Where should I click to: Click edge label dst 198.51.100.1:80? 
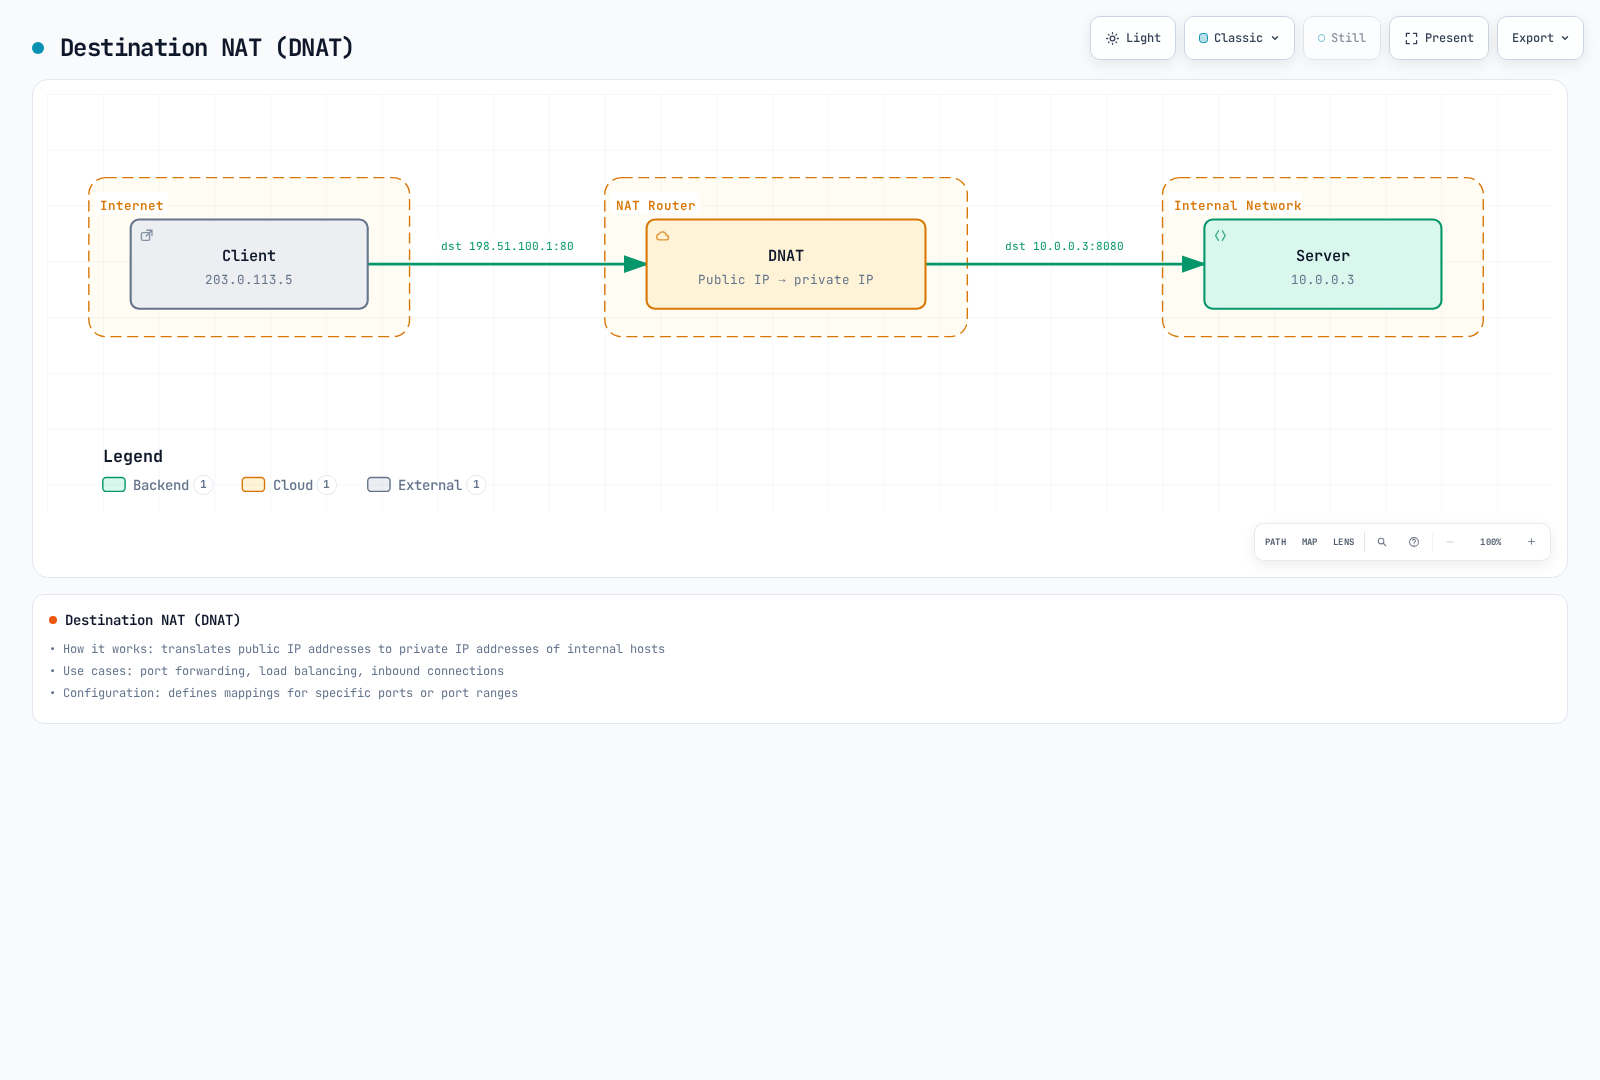[x=508, y=246]
